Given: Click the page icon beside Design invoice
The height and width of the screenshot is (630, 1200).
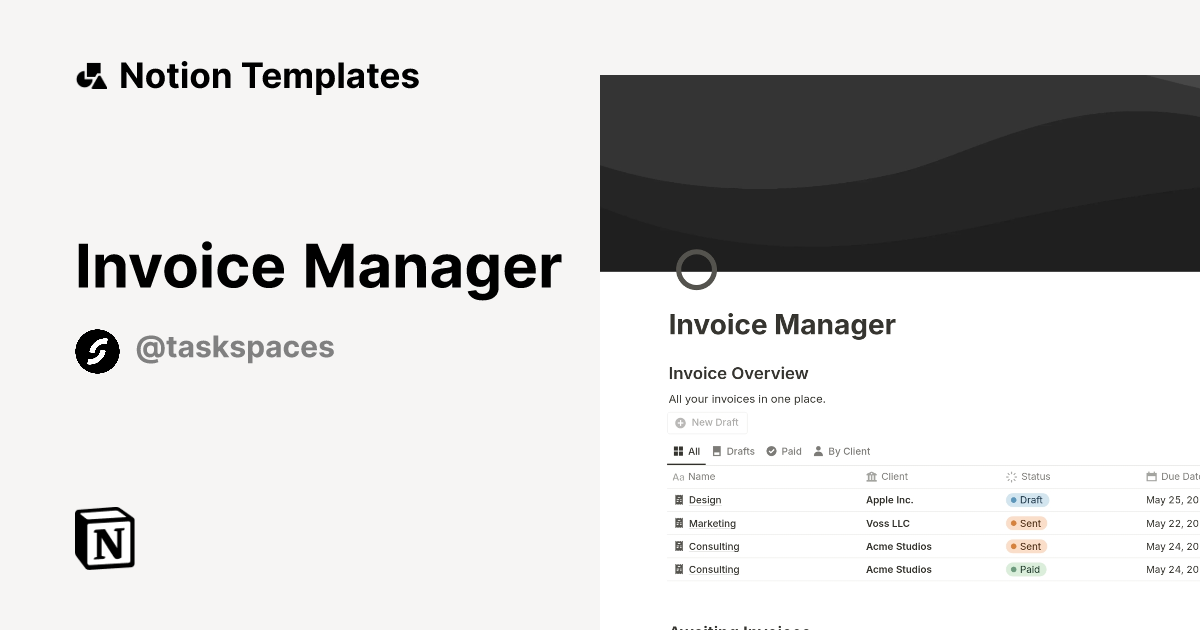Looking at the screenshot, I should tap(679, 500).
